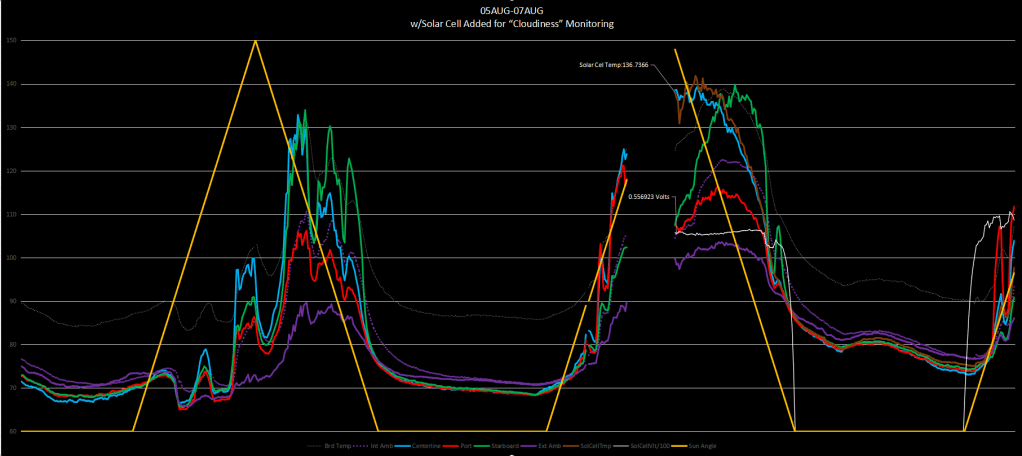The height and width of the screenshot is (456, 1022).
Task: Click the blue Centerline legend line swatch
Action: [x=403, y=446]
